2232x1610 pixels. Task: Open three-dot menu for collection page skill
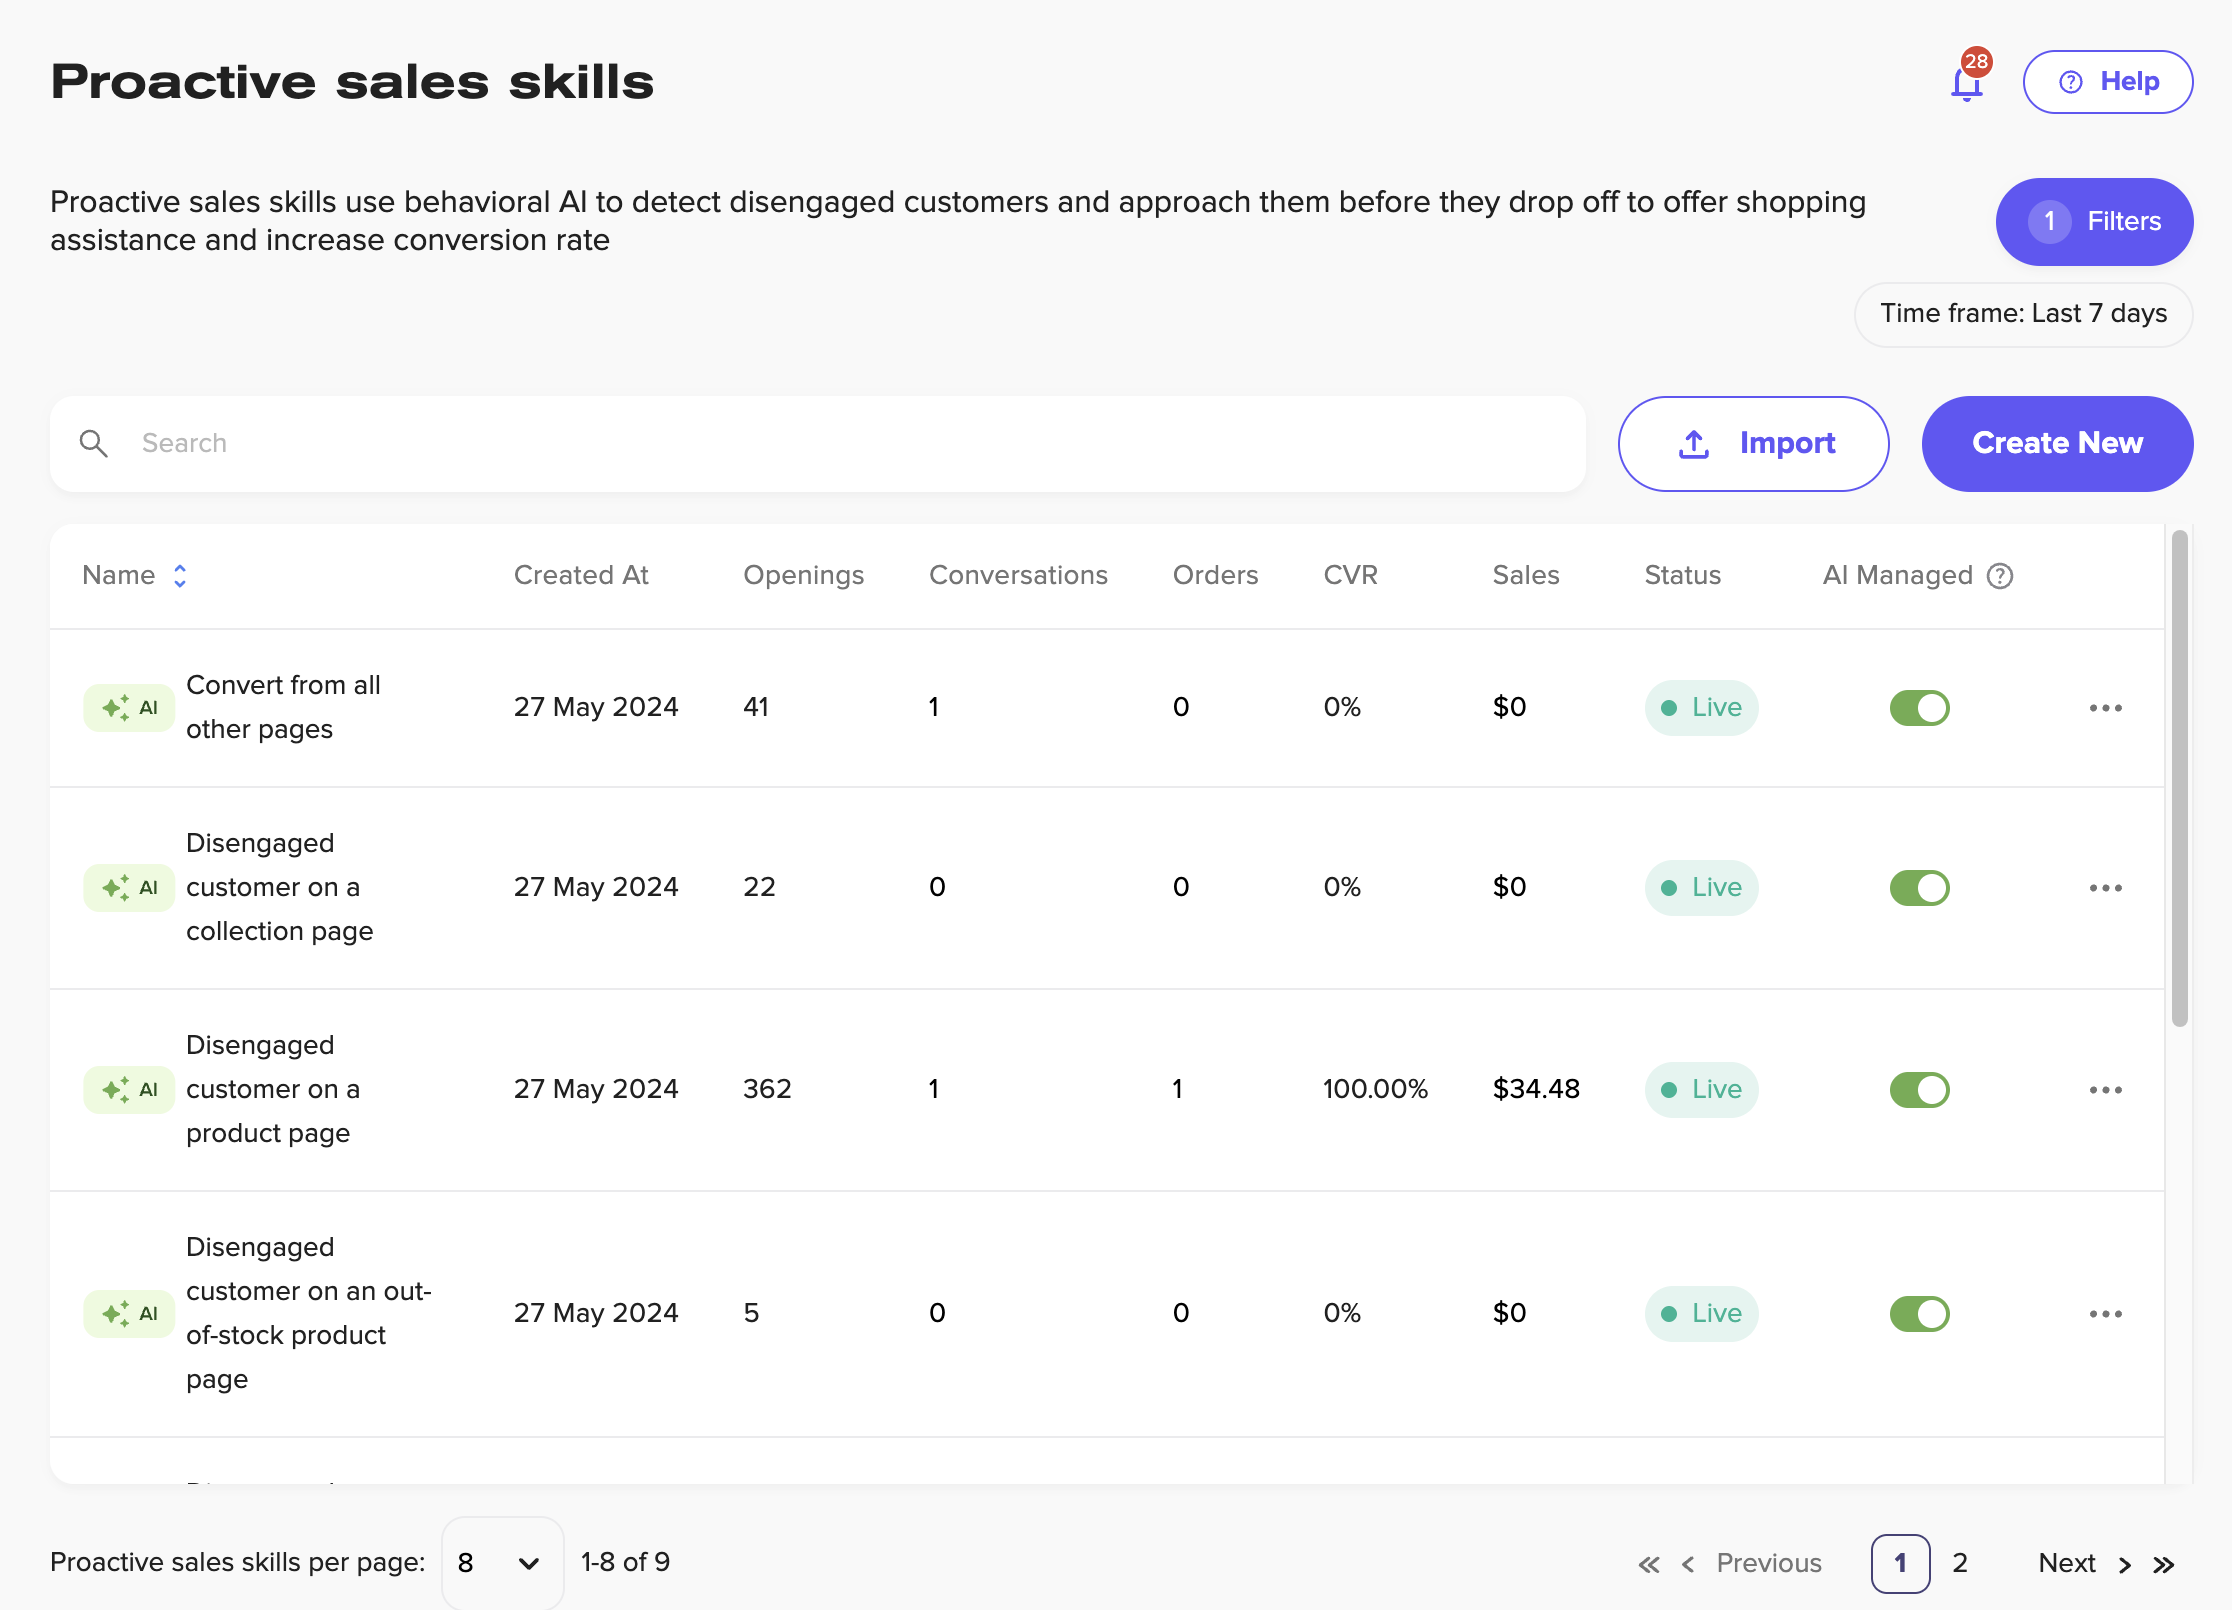point(2105,888)
